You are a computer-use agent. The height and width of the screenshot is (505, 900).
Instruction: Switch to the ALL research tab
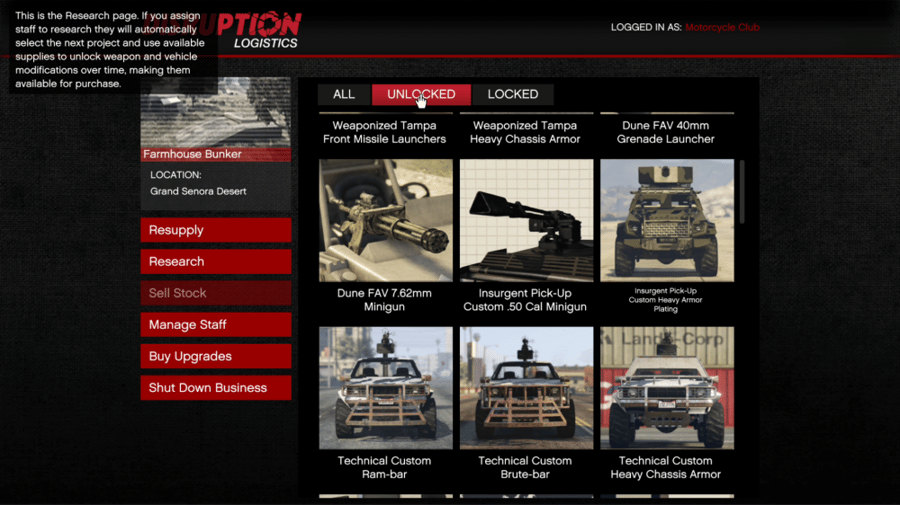(x=344, y=94)
